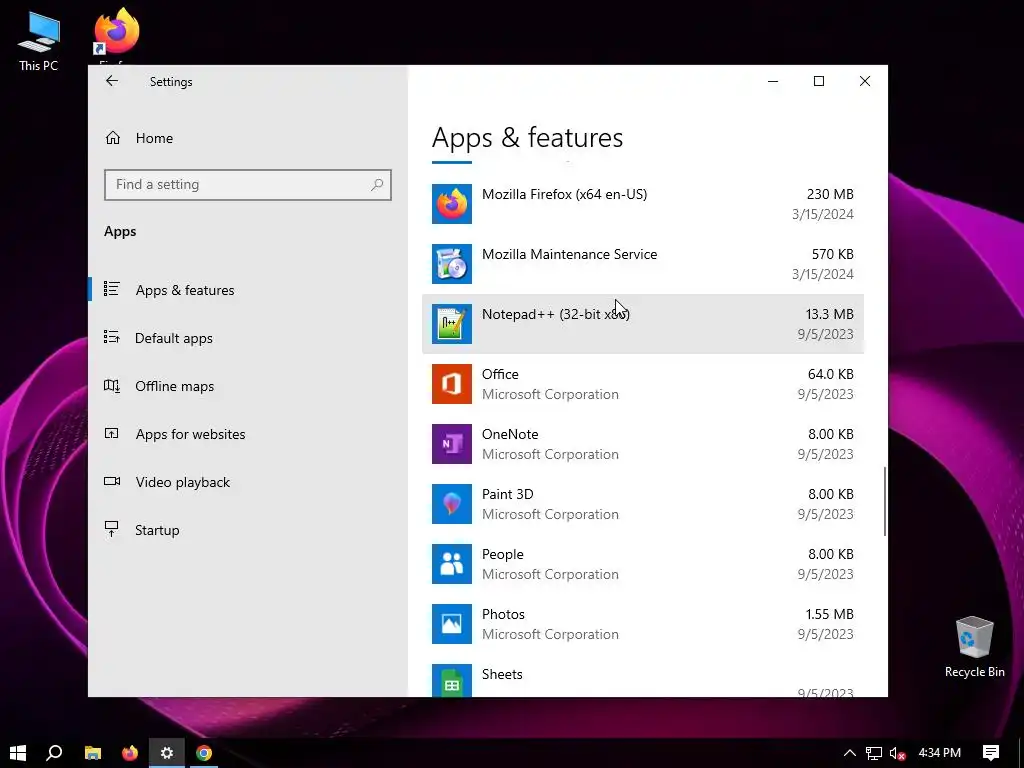Select the People app entry

tap(643, 564)
